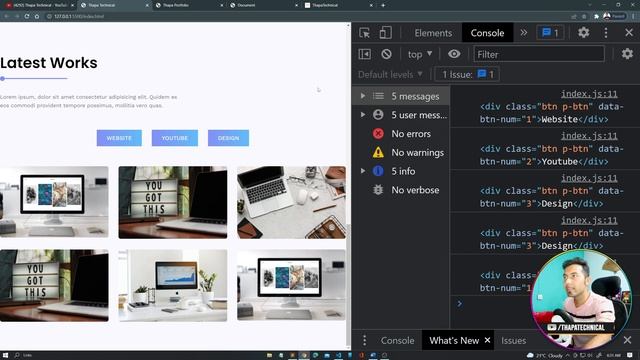Click the Youtube div console log entry
Image resolution: width=640 pixels, height=360 pixels.
tap(551, 155)
